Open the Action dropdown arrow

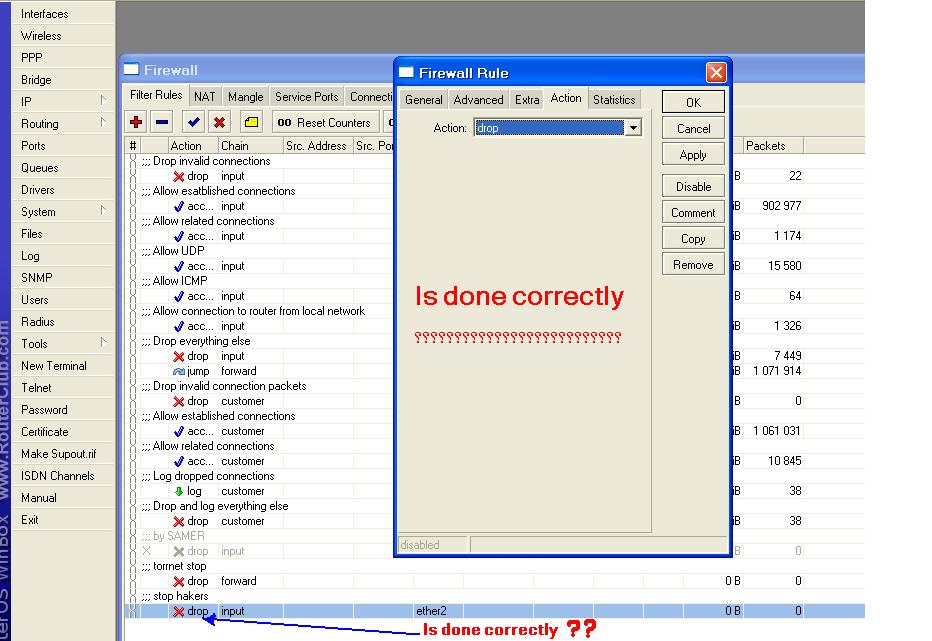point(634,128)
